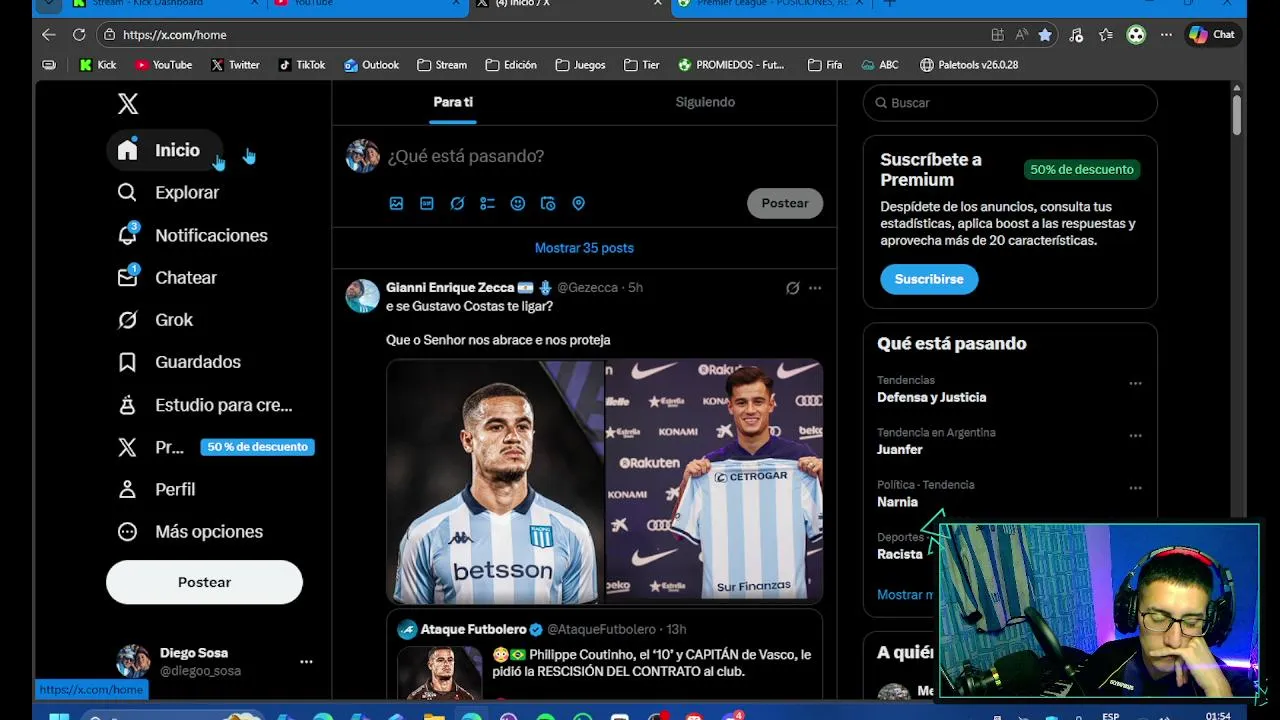The image size is (1280, 720).
Task: Open Grok from the sidebar
Action: coord(155,320)
